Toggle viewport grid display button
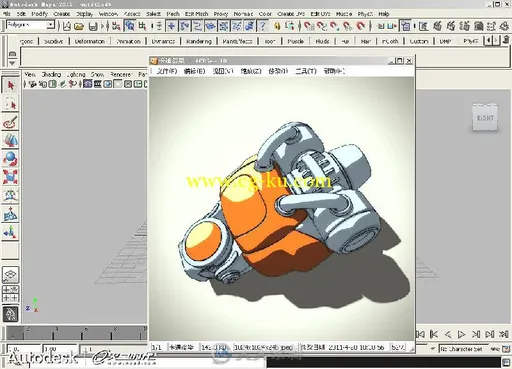Image resolution: width=512 pixels, height=369 pixels. (x=88, y=84)
